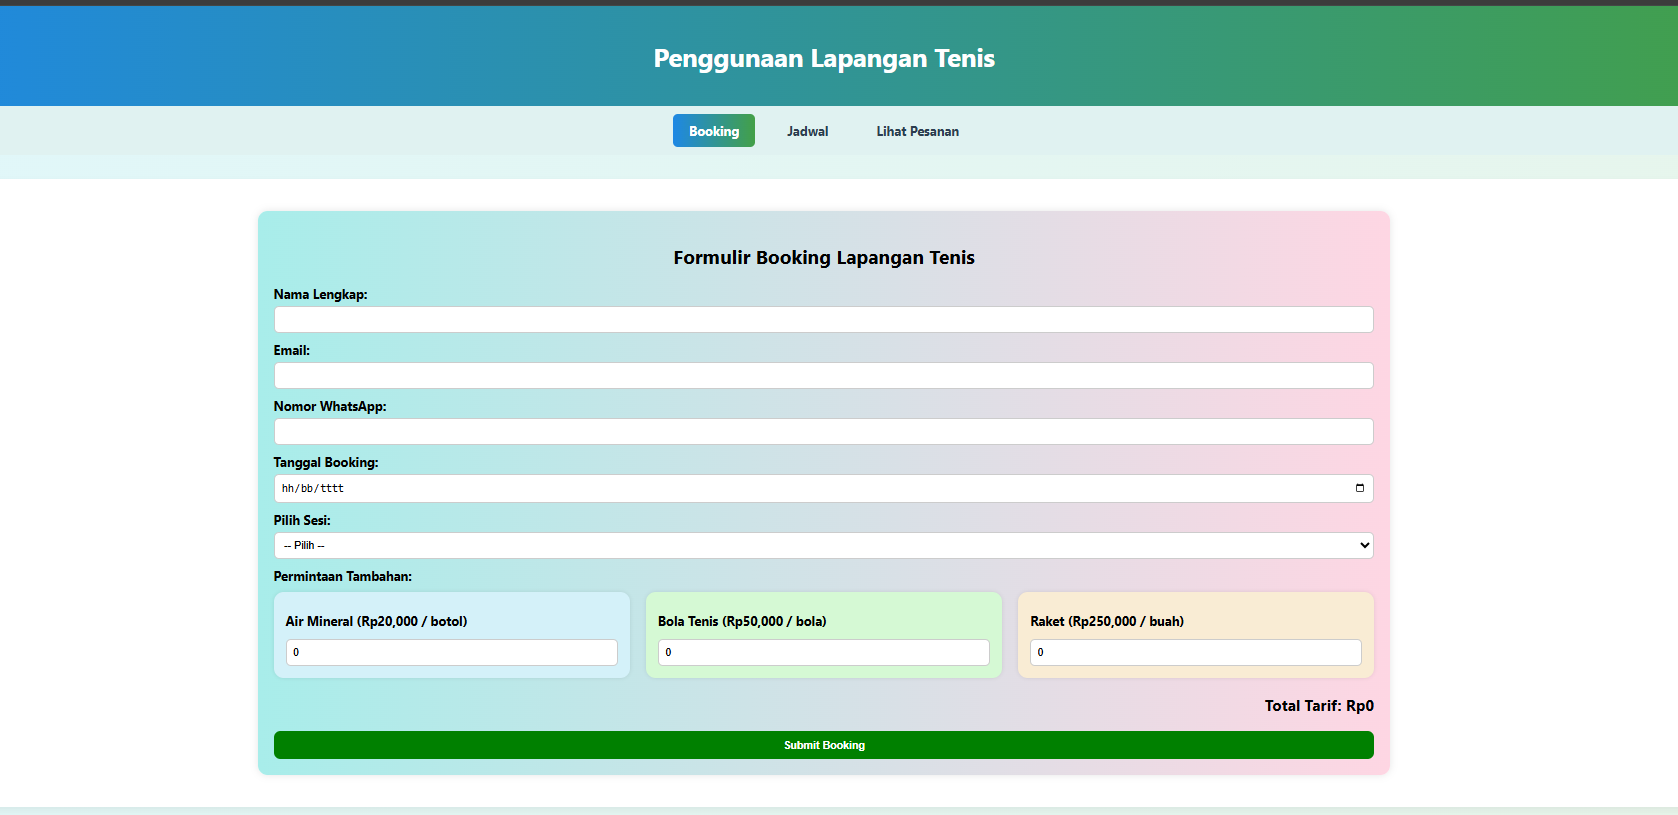Open the Jadwal tab

point(807,131)
